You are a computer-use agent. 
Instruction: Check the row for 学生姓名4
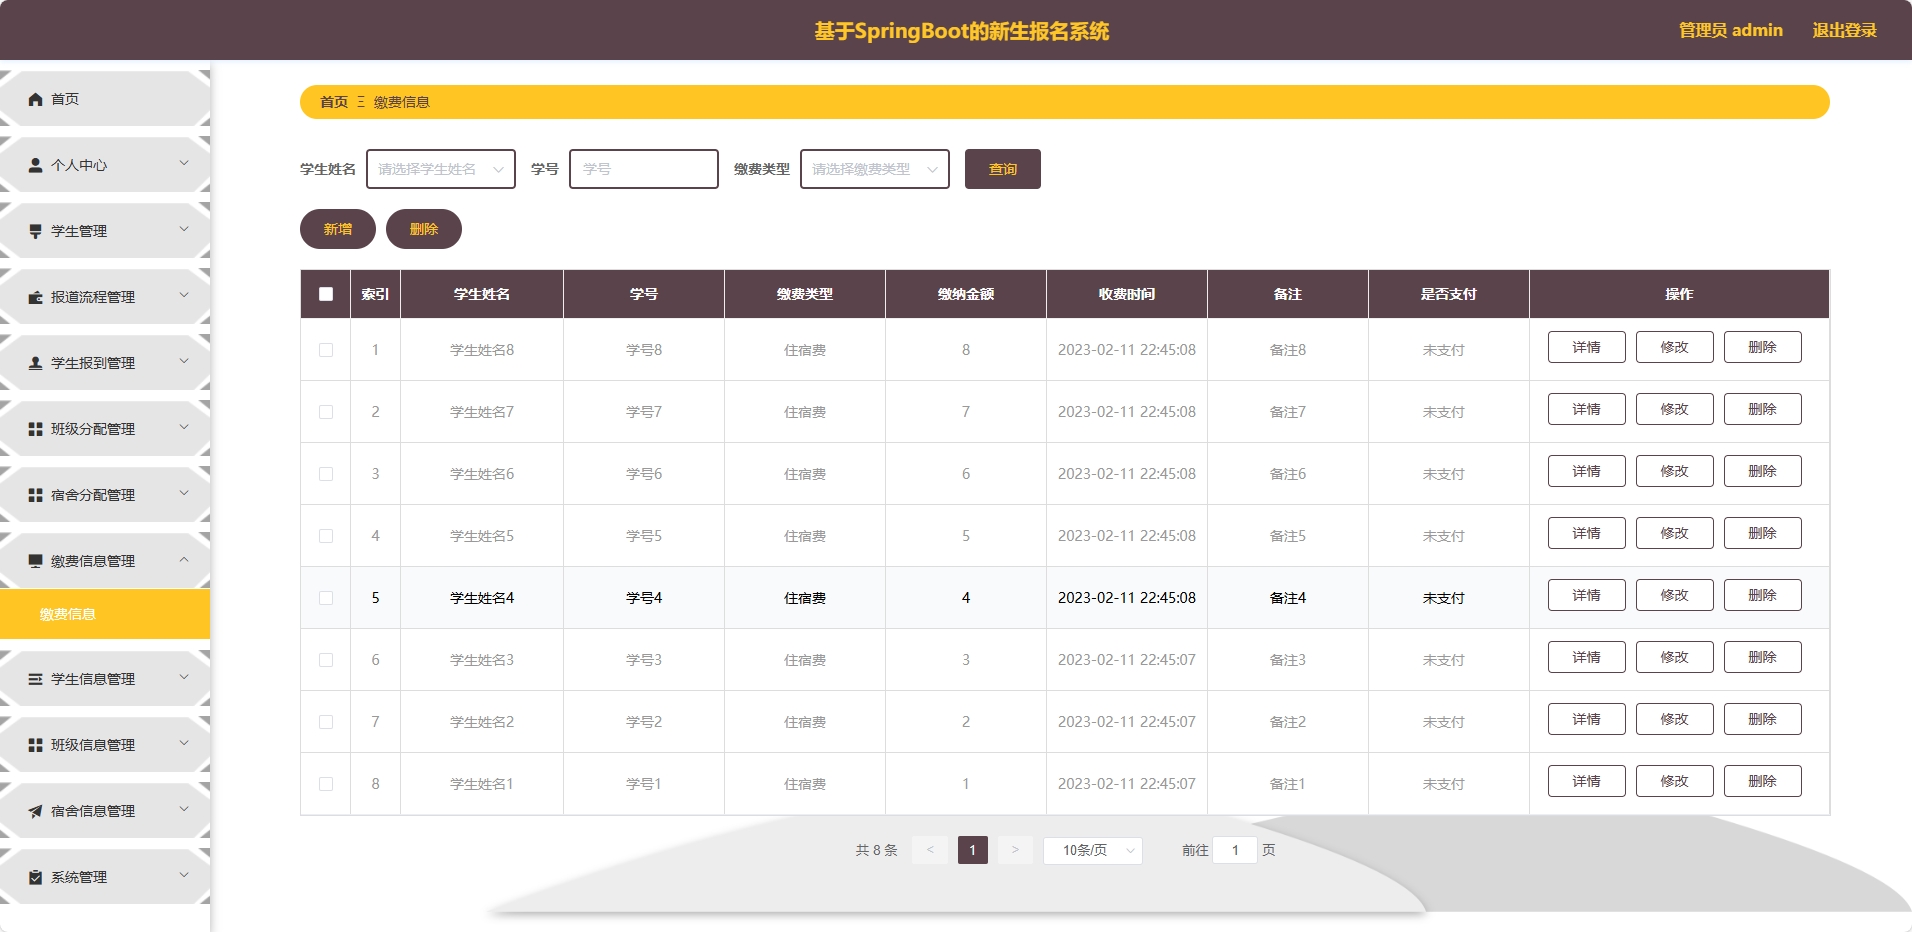tap(326, 598)
